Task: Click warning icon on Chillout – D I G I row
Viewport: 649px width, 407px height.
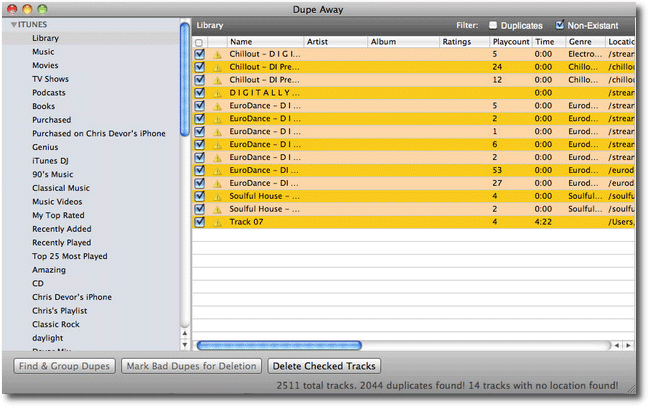Action: (x=217, y=55)
